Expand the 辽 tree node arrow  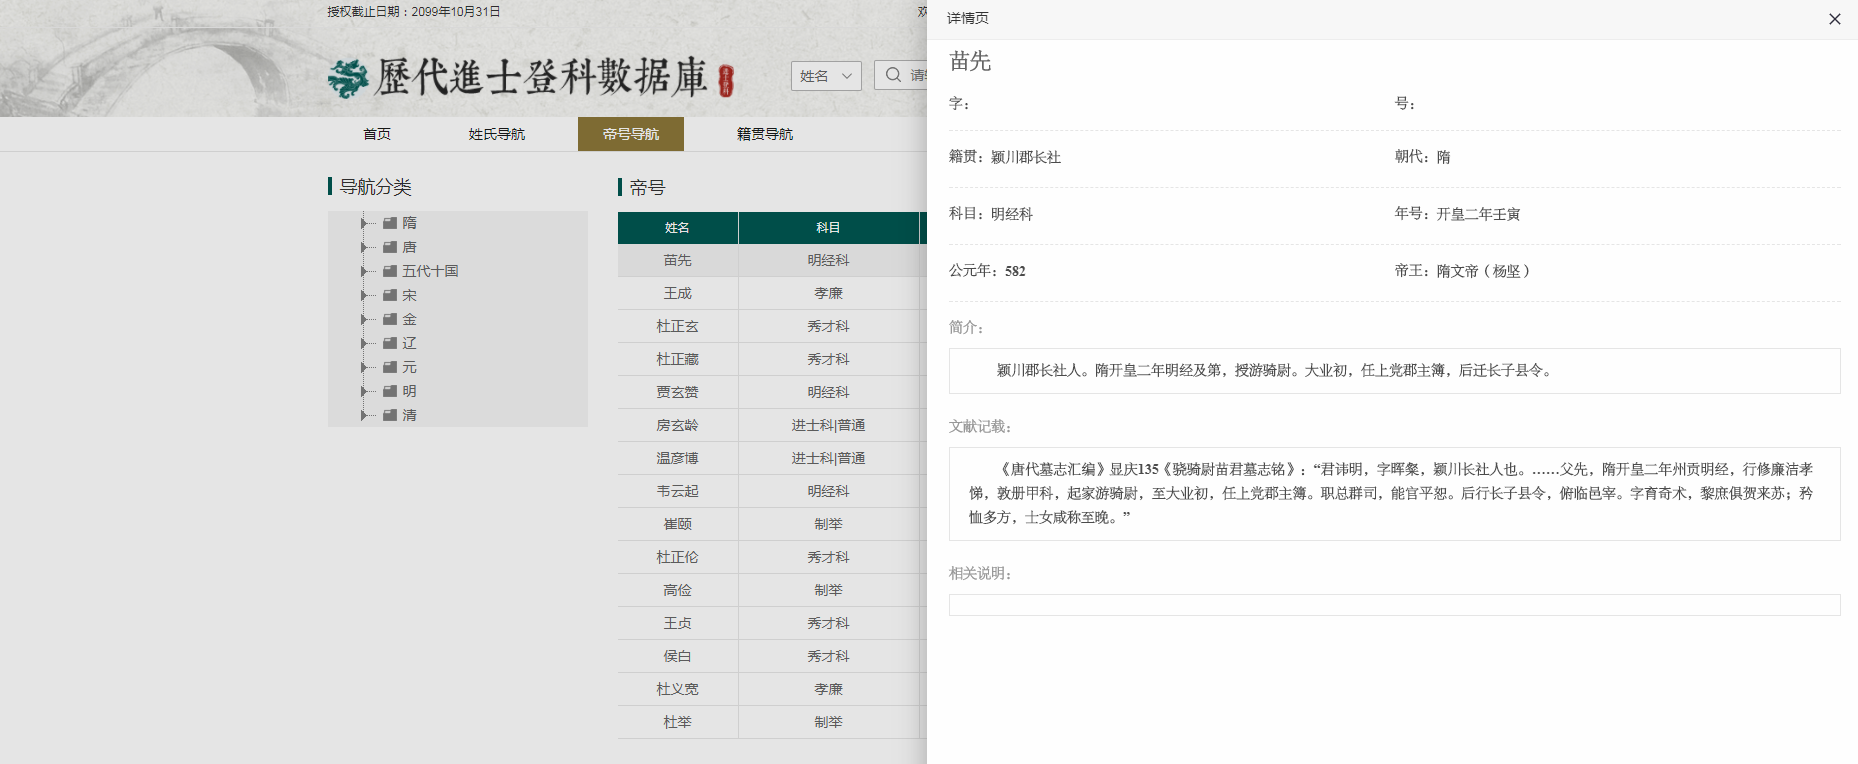tap(365, 343)
